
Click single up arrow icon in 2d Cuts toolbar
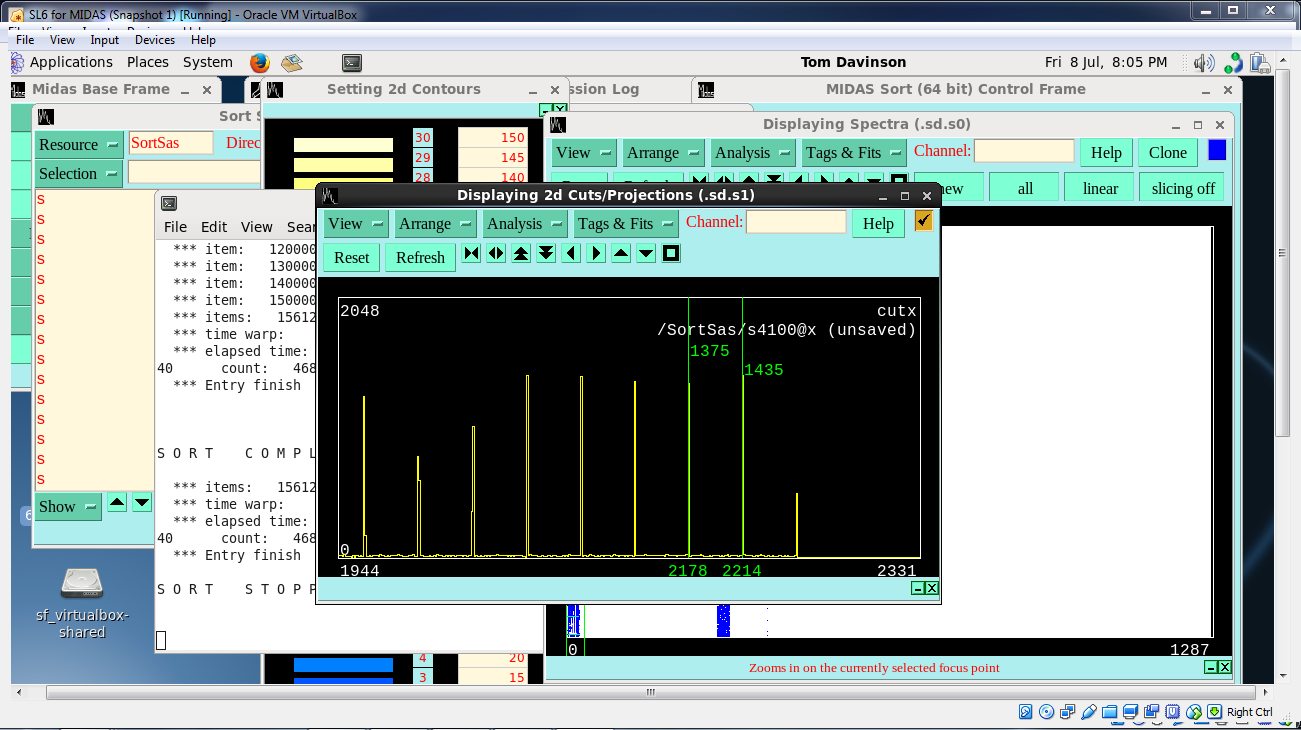click(621, 254)
